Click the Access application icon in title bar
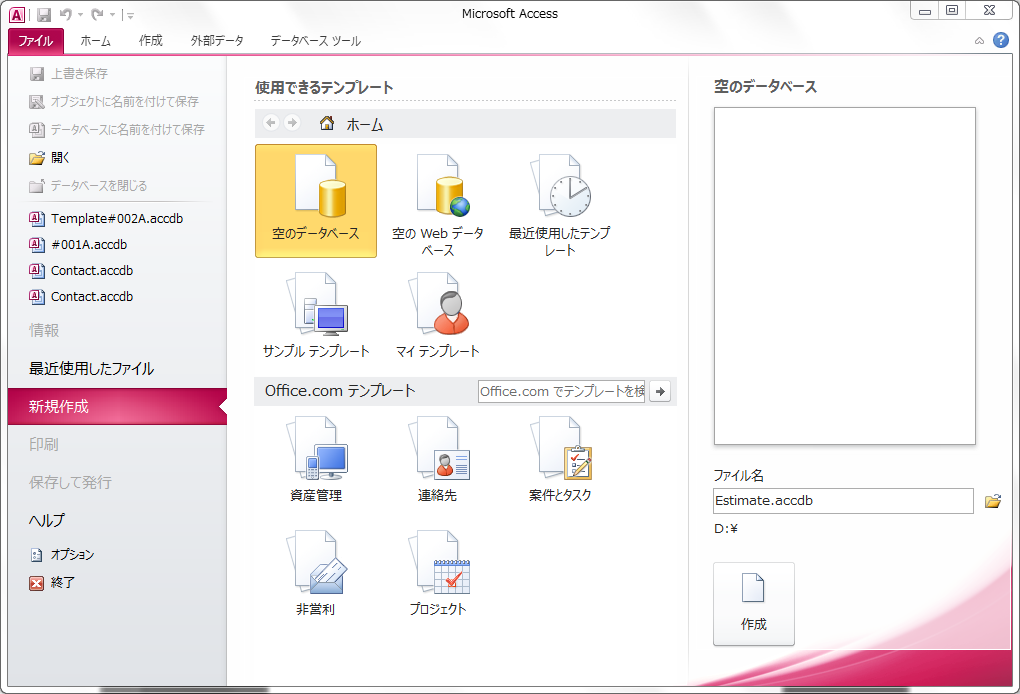Screen dimensions: 1020x694 tap(17, 14)
